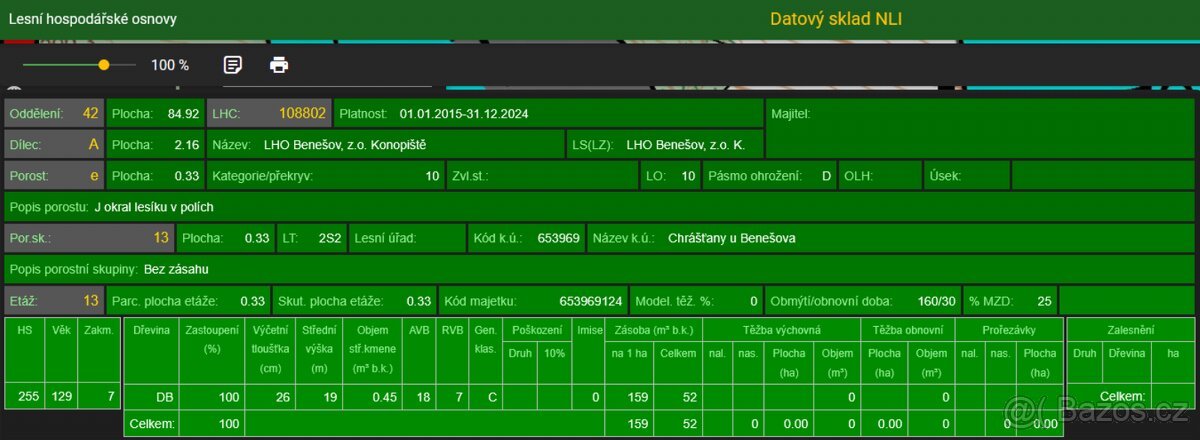1200x440 pixels.
Task: Click the LHC code 108802 field
Action: pos(269,114)
